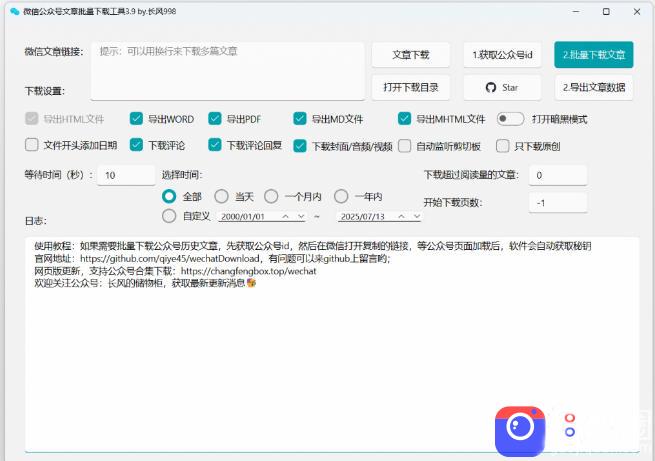Click the down arrow on the 2000/01/01 date

(x=301, y=216)
